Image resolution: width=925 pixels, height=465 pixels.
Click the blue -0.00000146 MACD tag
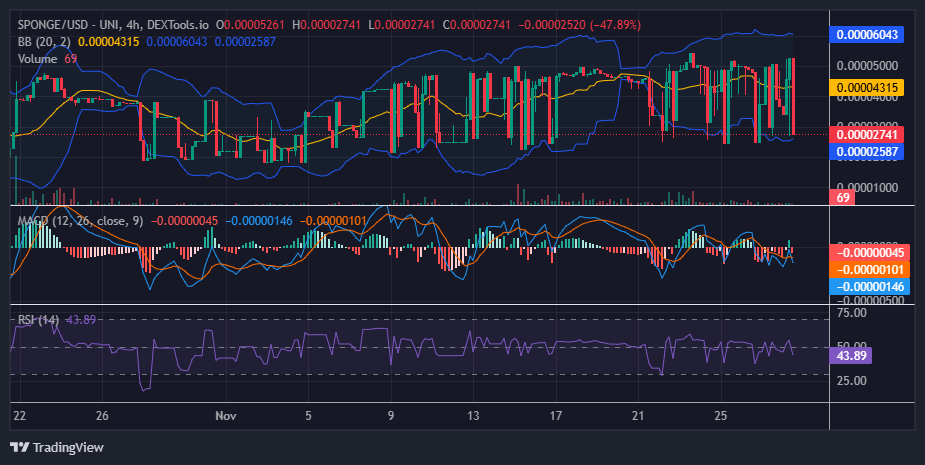870,287
